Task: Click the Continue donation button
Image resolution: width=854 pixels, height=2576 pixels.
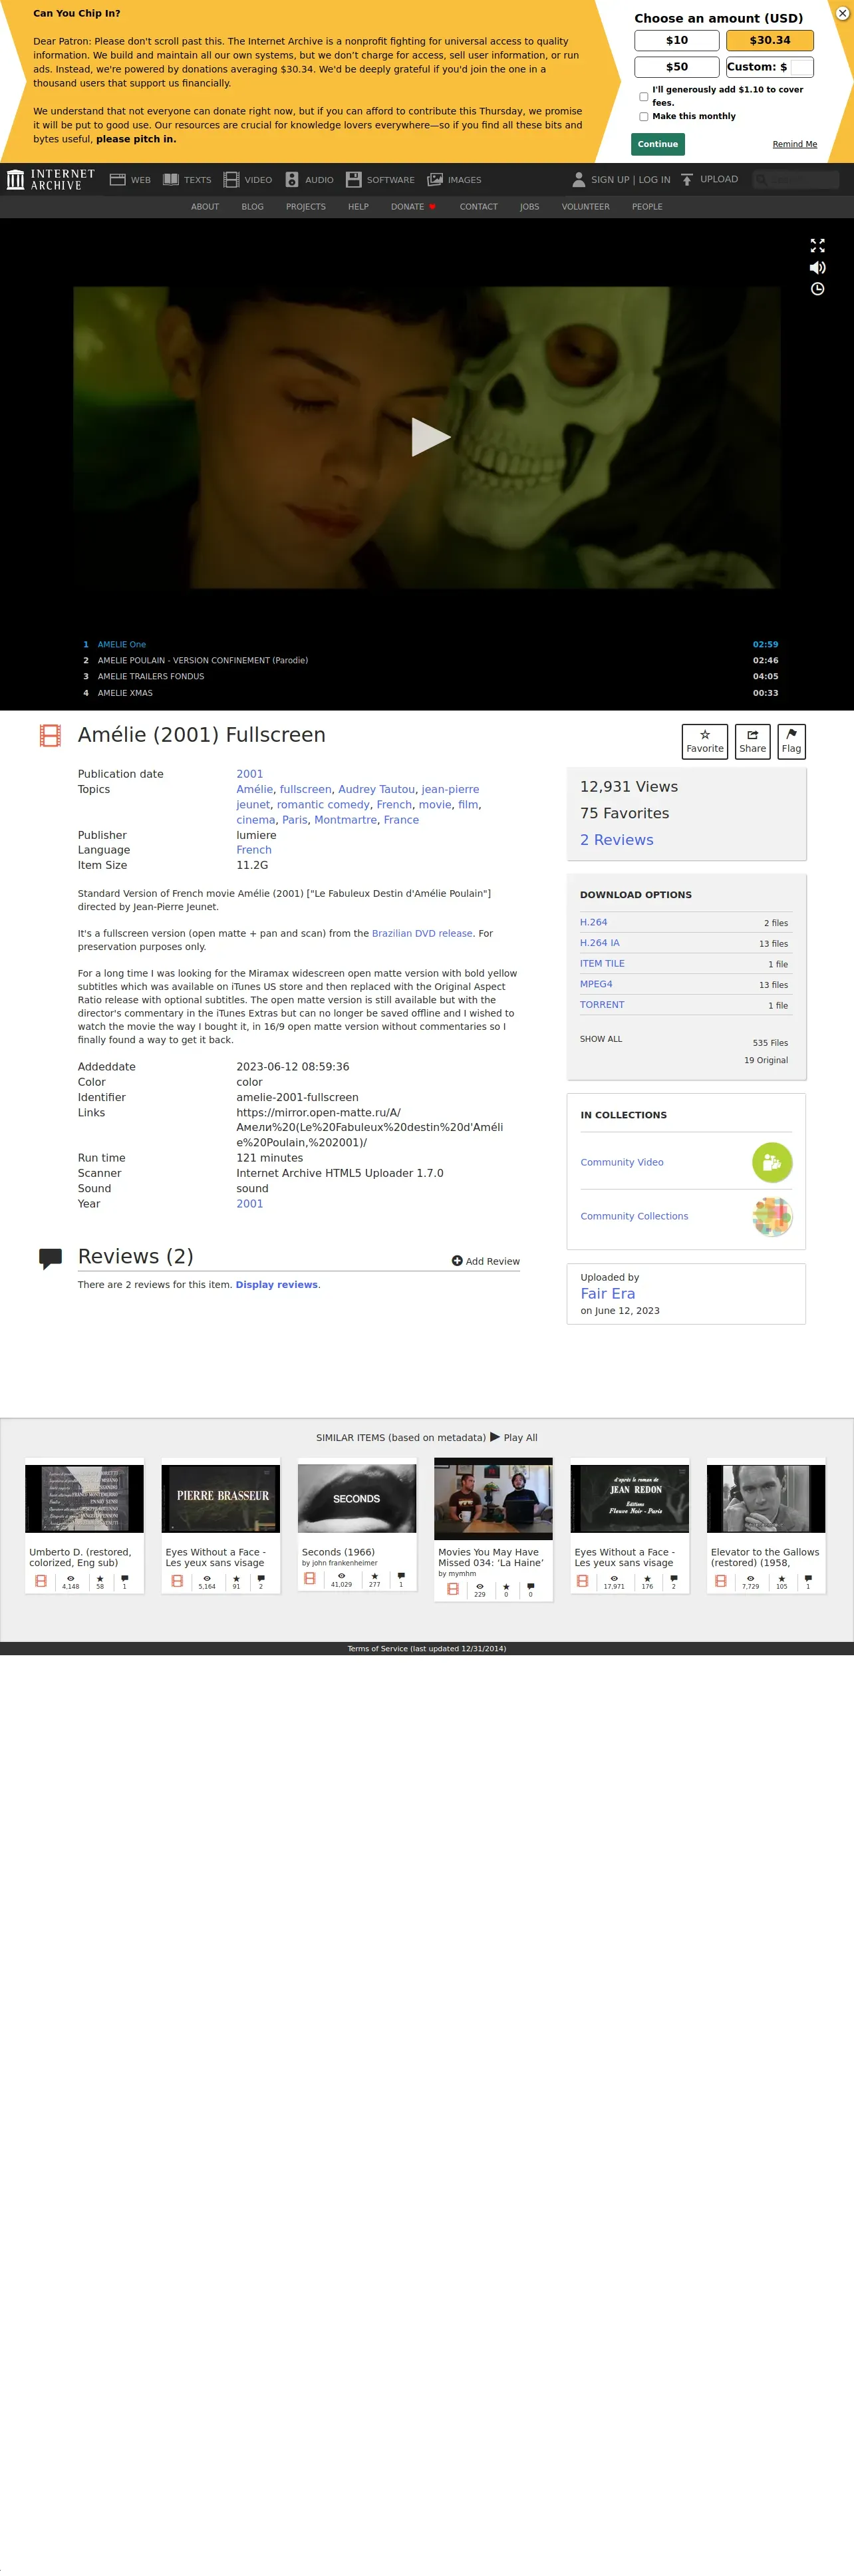Action: pyautogui.click(x=658, y=144)
